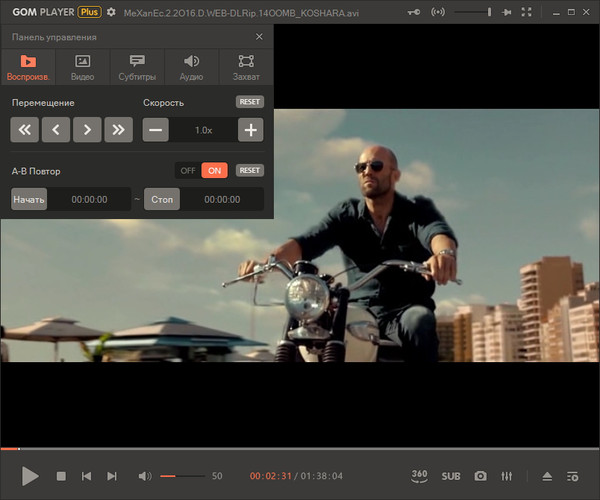Screen dimensions: 600x500
Task: Open the equalizer control panel icon
Action: tap(507, 476)
